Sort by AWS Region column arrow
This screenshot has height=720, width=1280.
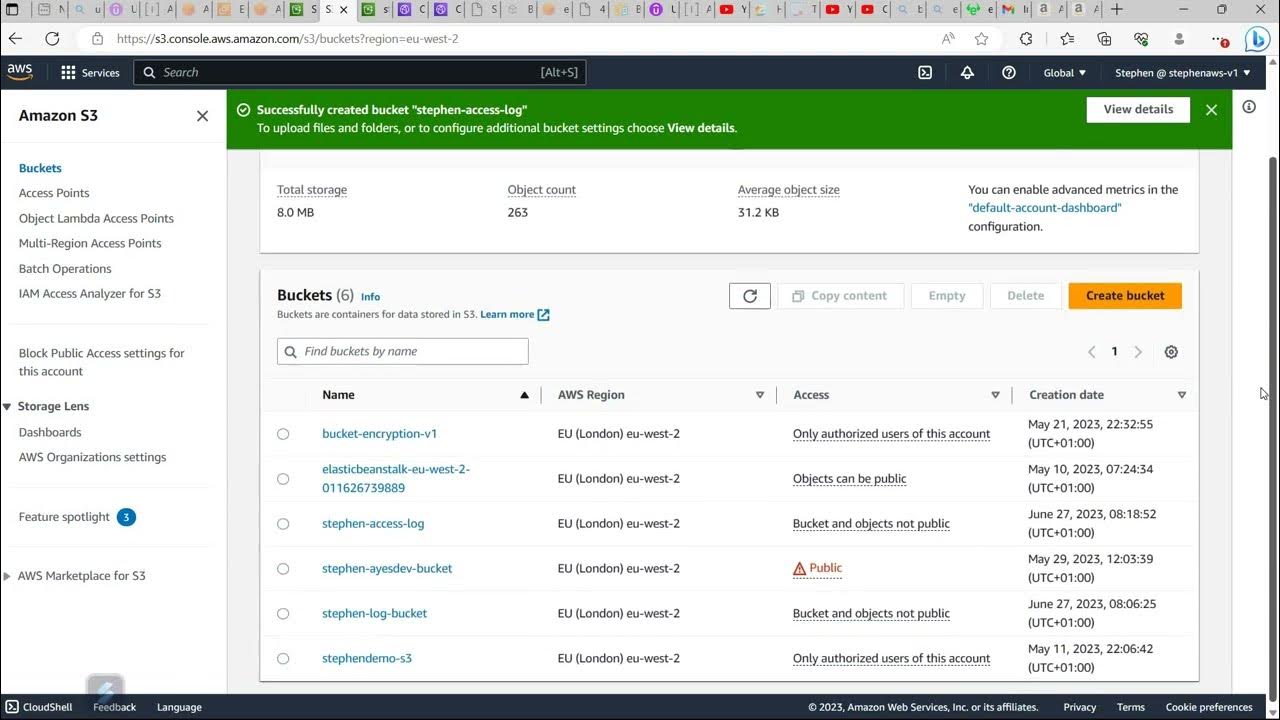(x=760, y=395)
